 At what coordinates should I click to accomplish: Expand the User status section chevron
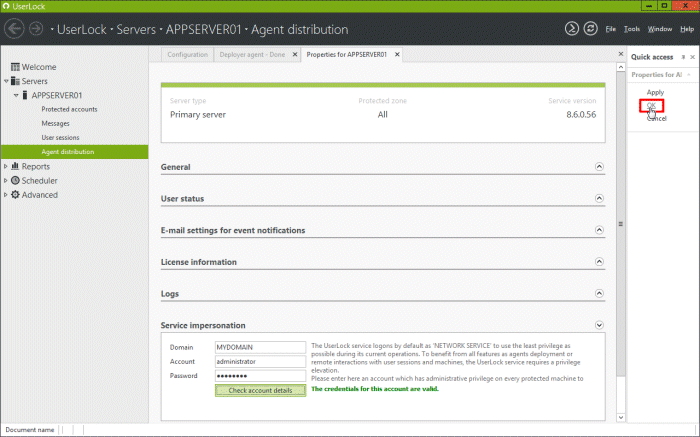point(599,198)
